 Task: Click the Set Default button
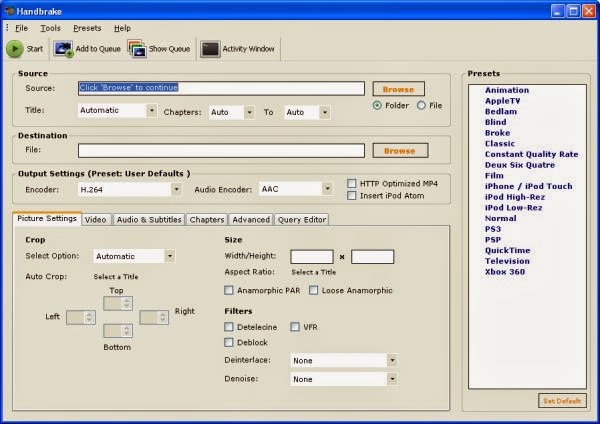pyautogui.click(x=562, y=401)
